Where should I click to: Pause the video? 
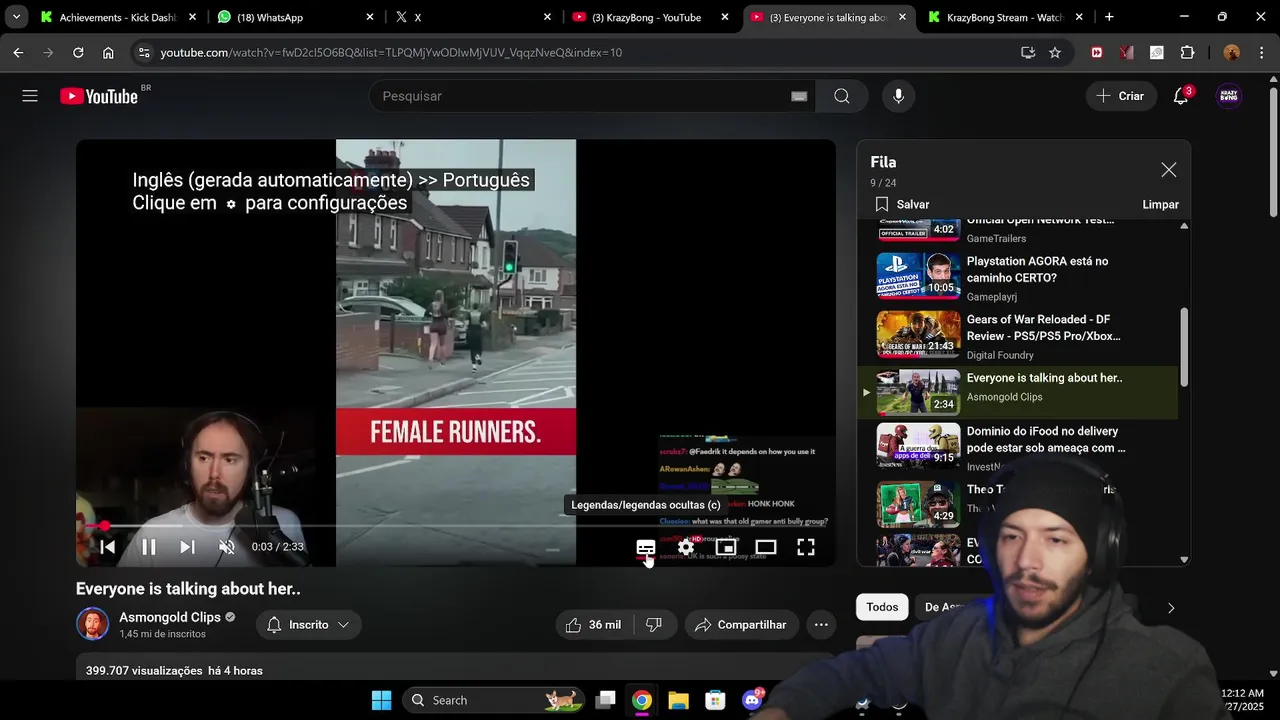pos(148,547)
